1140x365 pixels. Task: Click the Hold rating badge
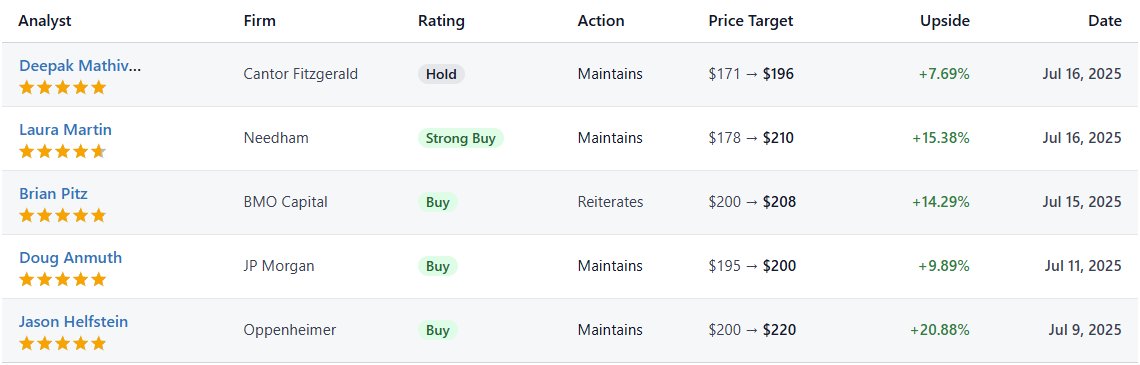(441, 74)
